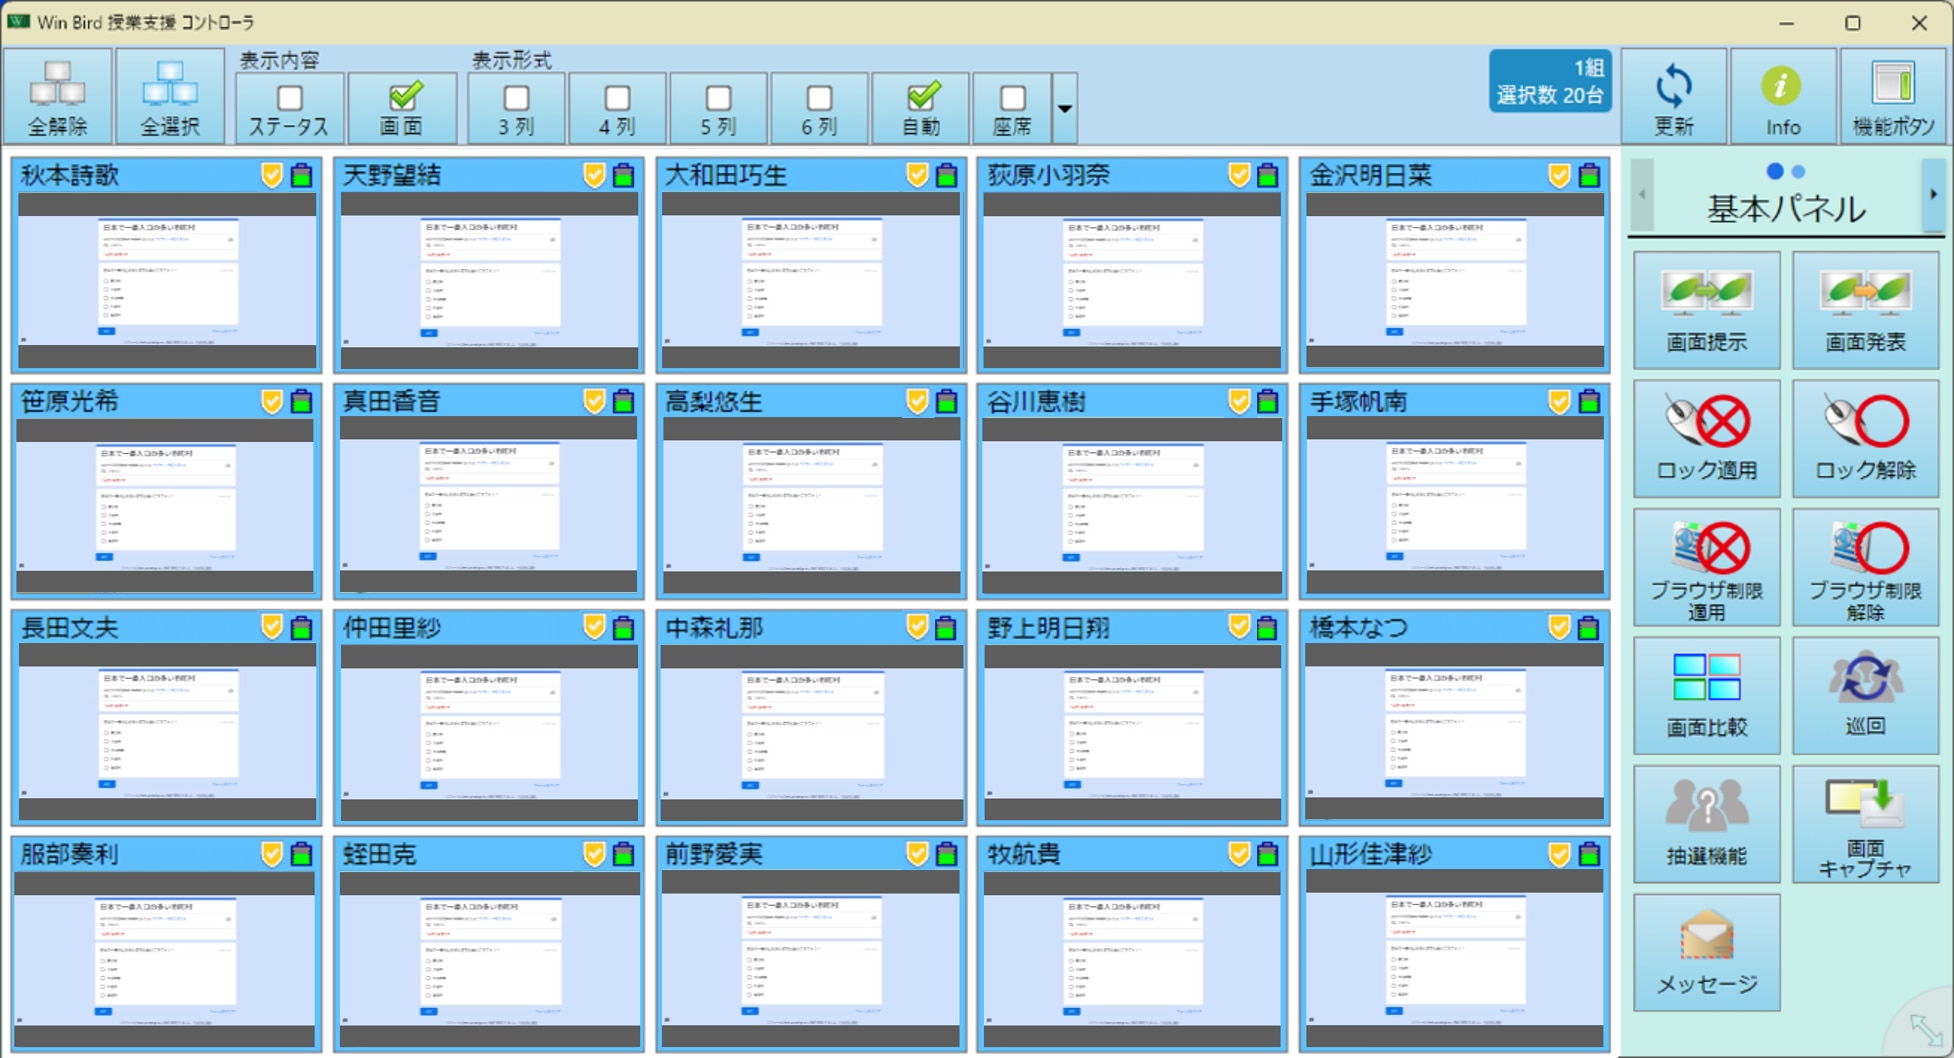Click the 1組 選択数 20台 group indicator

pos(1549,82)
